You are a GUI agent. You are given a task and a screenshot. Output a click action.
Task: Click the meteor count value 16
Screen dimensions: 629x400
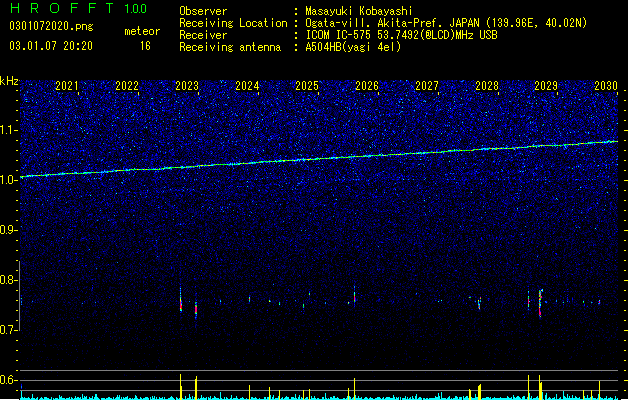click(145, 46)
